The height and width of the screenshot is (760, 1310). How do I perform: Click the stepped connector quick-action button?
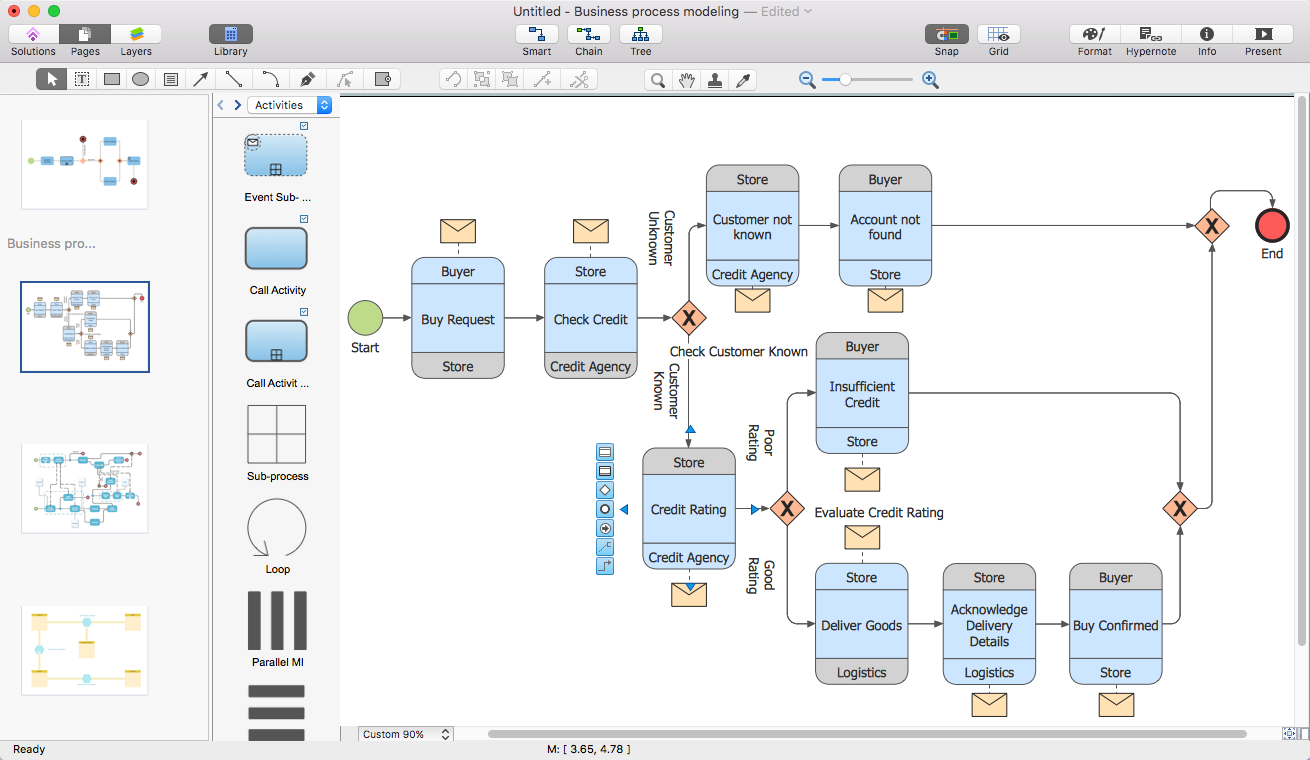[x=605, y=566]
